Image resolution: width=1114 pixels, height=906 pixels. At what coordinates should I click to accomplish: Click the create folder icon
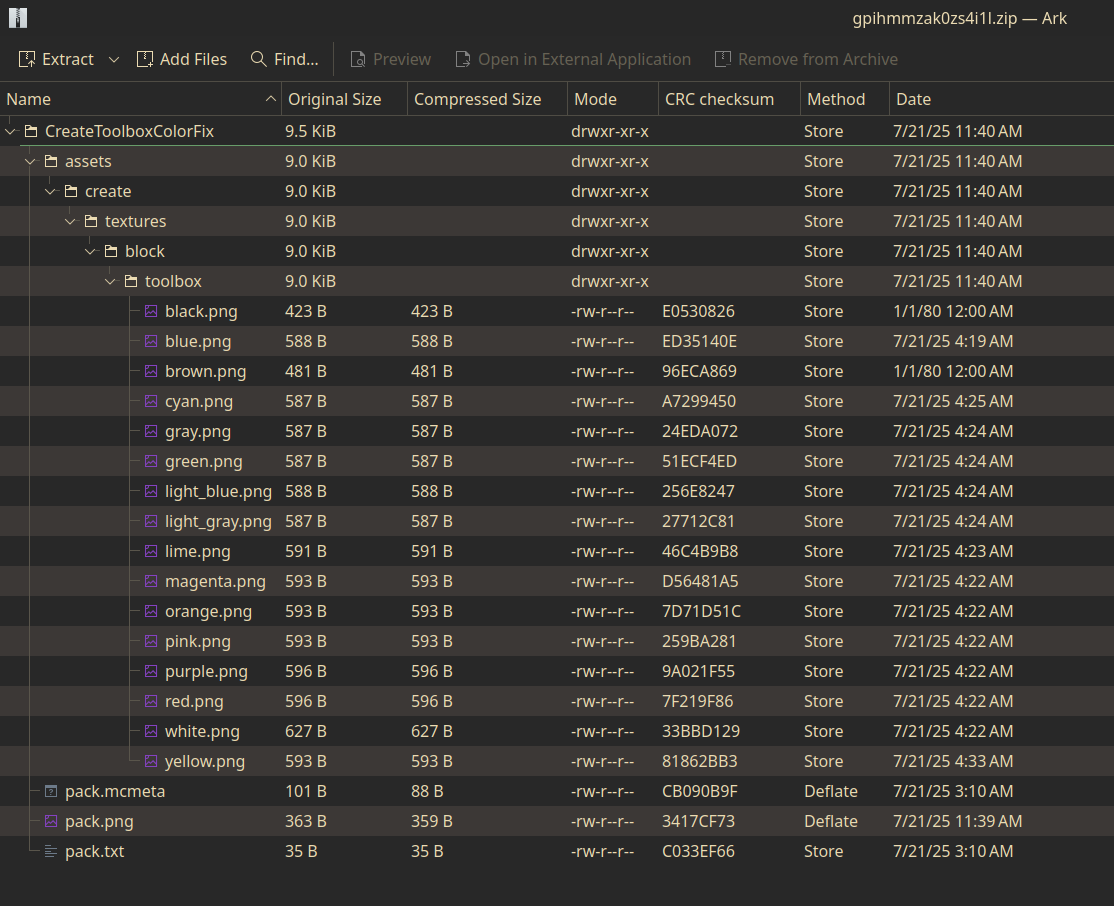pyautogui.click(x=70, y=191)
